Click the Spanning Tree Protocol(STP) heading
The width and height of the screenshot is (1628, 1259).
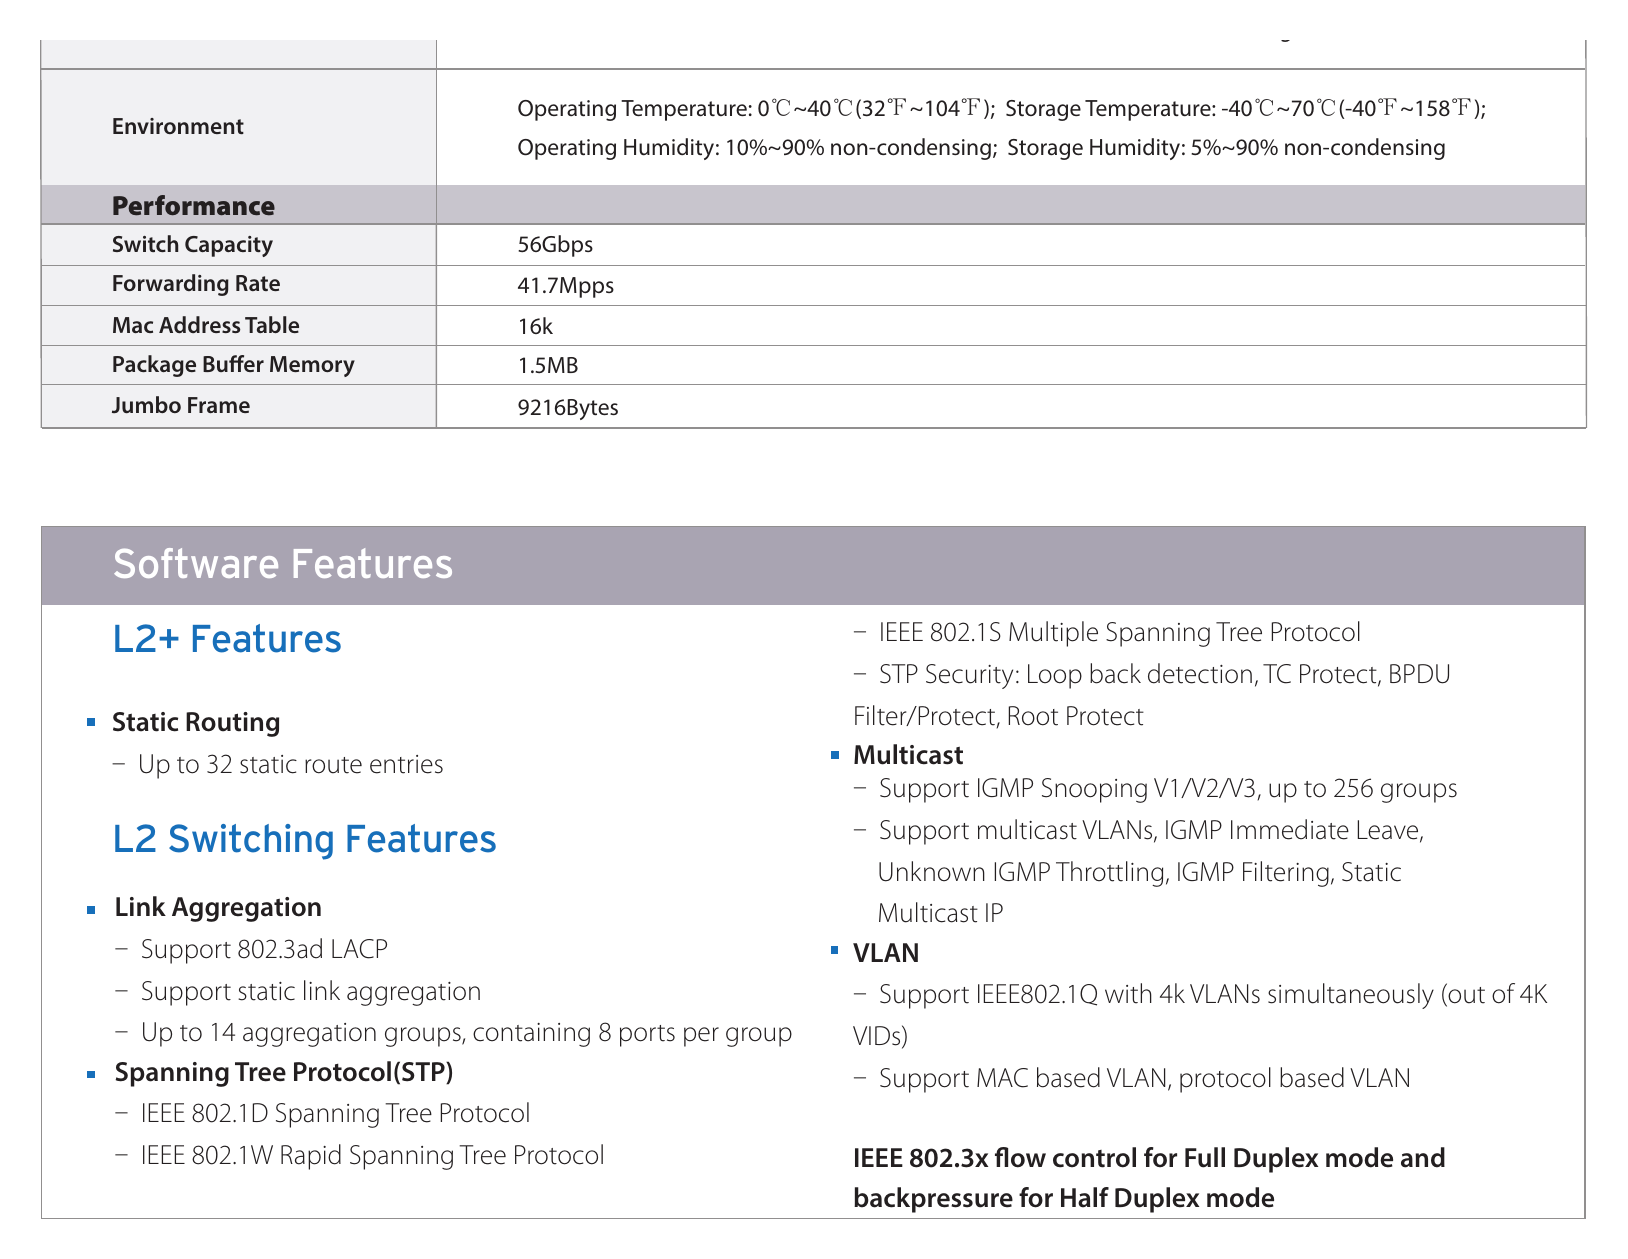[284, 1072]
